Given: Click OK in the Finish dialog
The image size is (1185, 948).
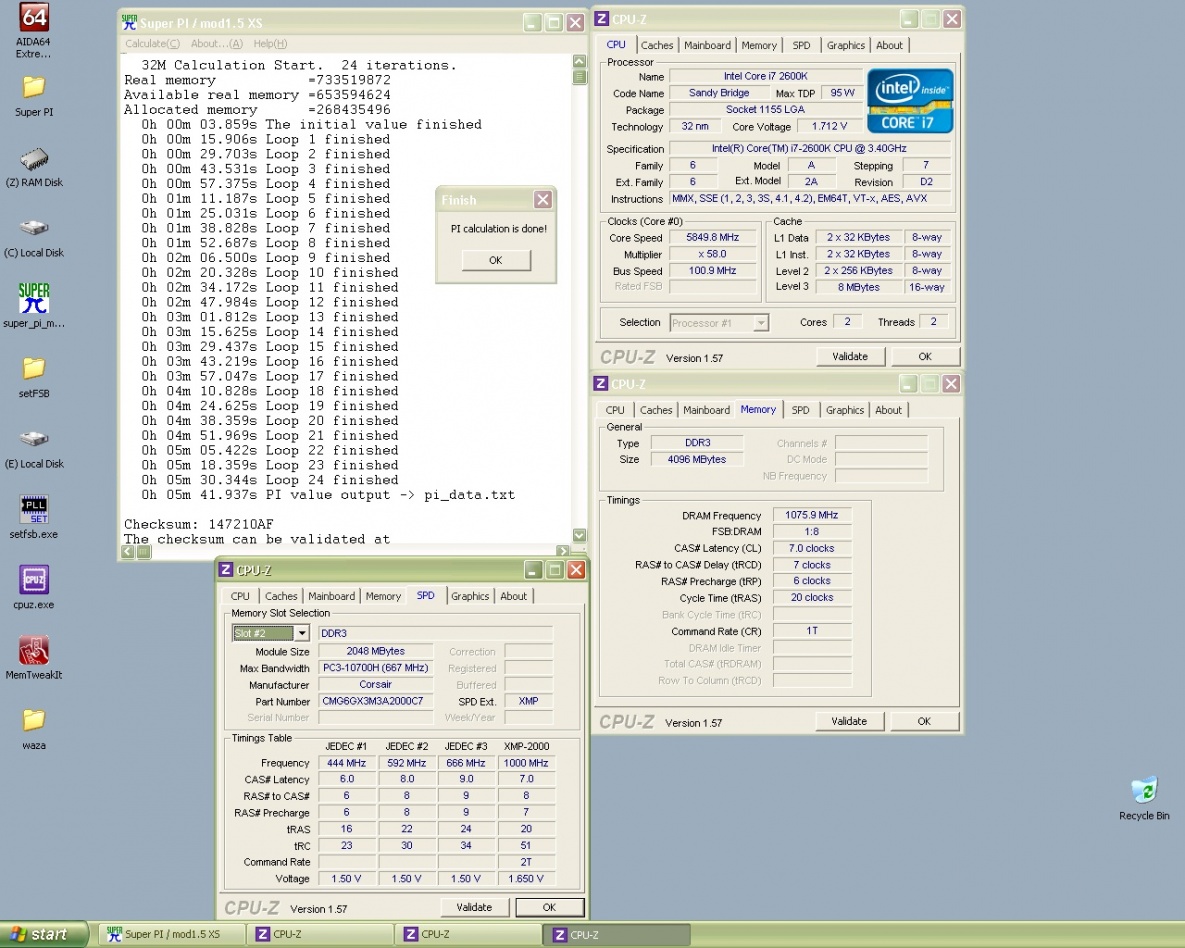Looking at the screenshot, I should [x=495, y=260].
